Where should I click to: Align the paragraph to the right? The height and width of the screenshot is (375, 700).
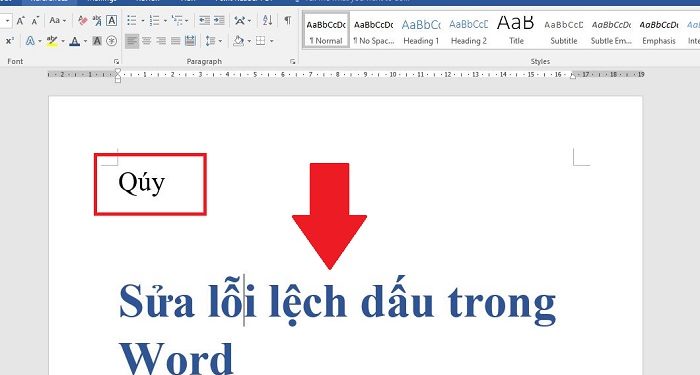[161, 42]
